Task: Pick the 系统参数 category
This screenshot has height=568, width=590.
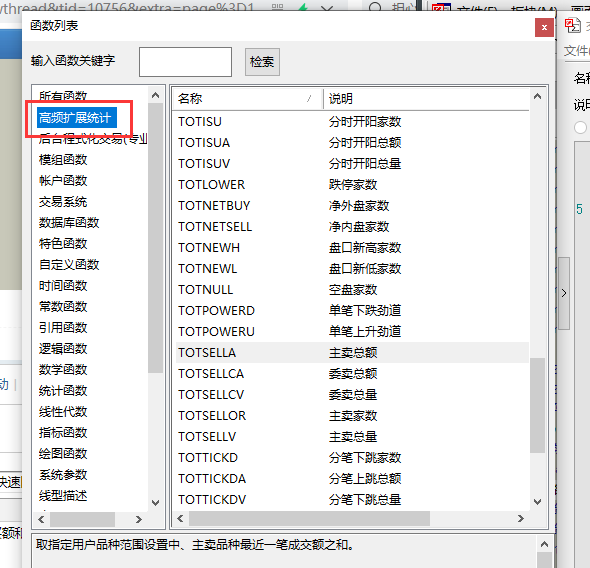Action: coord(63,475)
